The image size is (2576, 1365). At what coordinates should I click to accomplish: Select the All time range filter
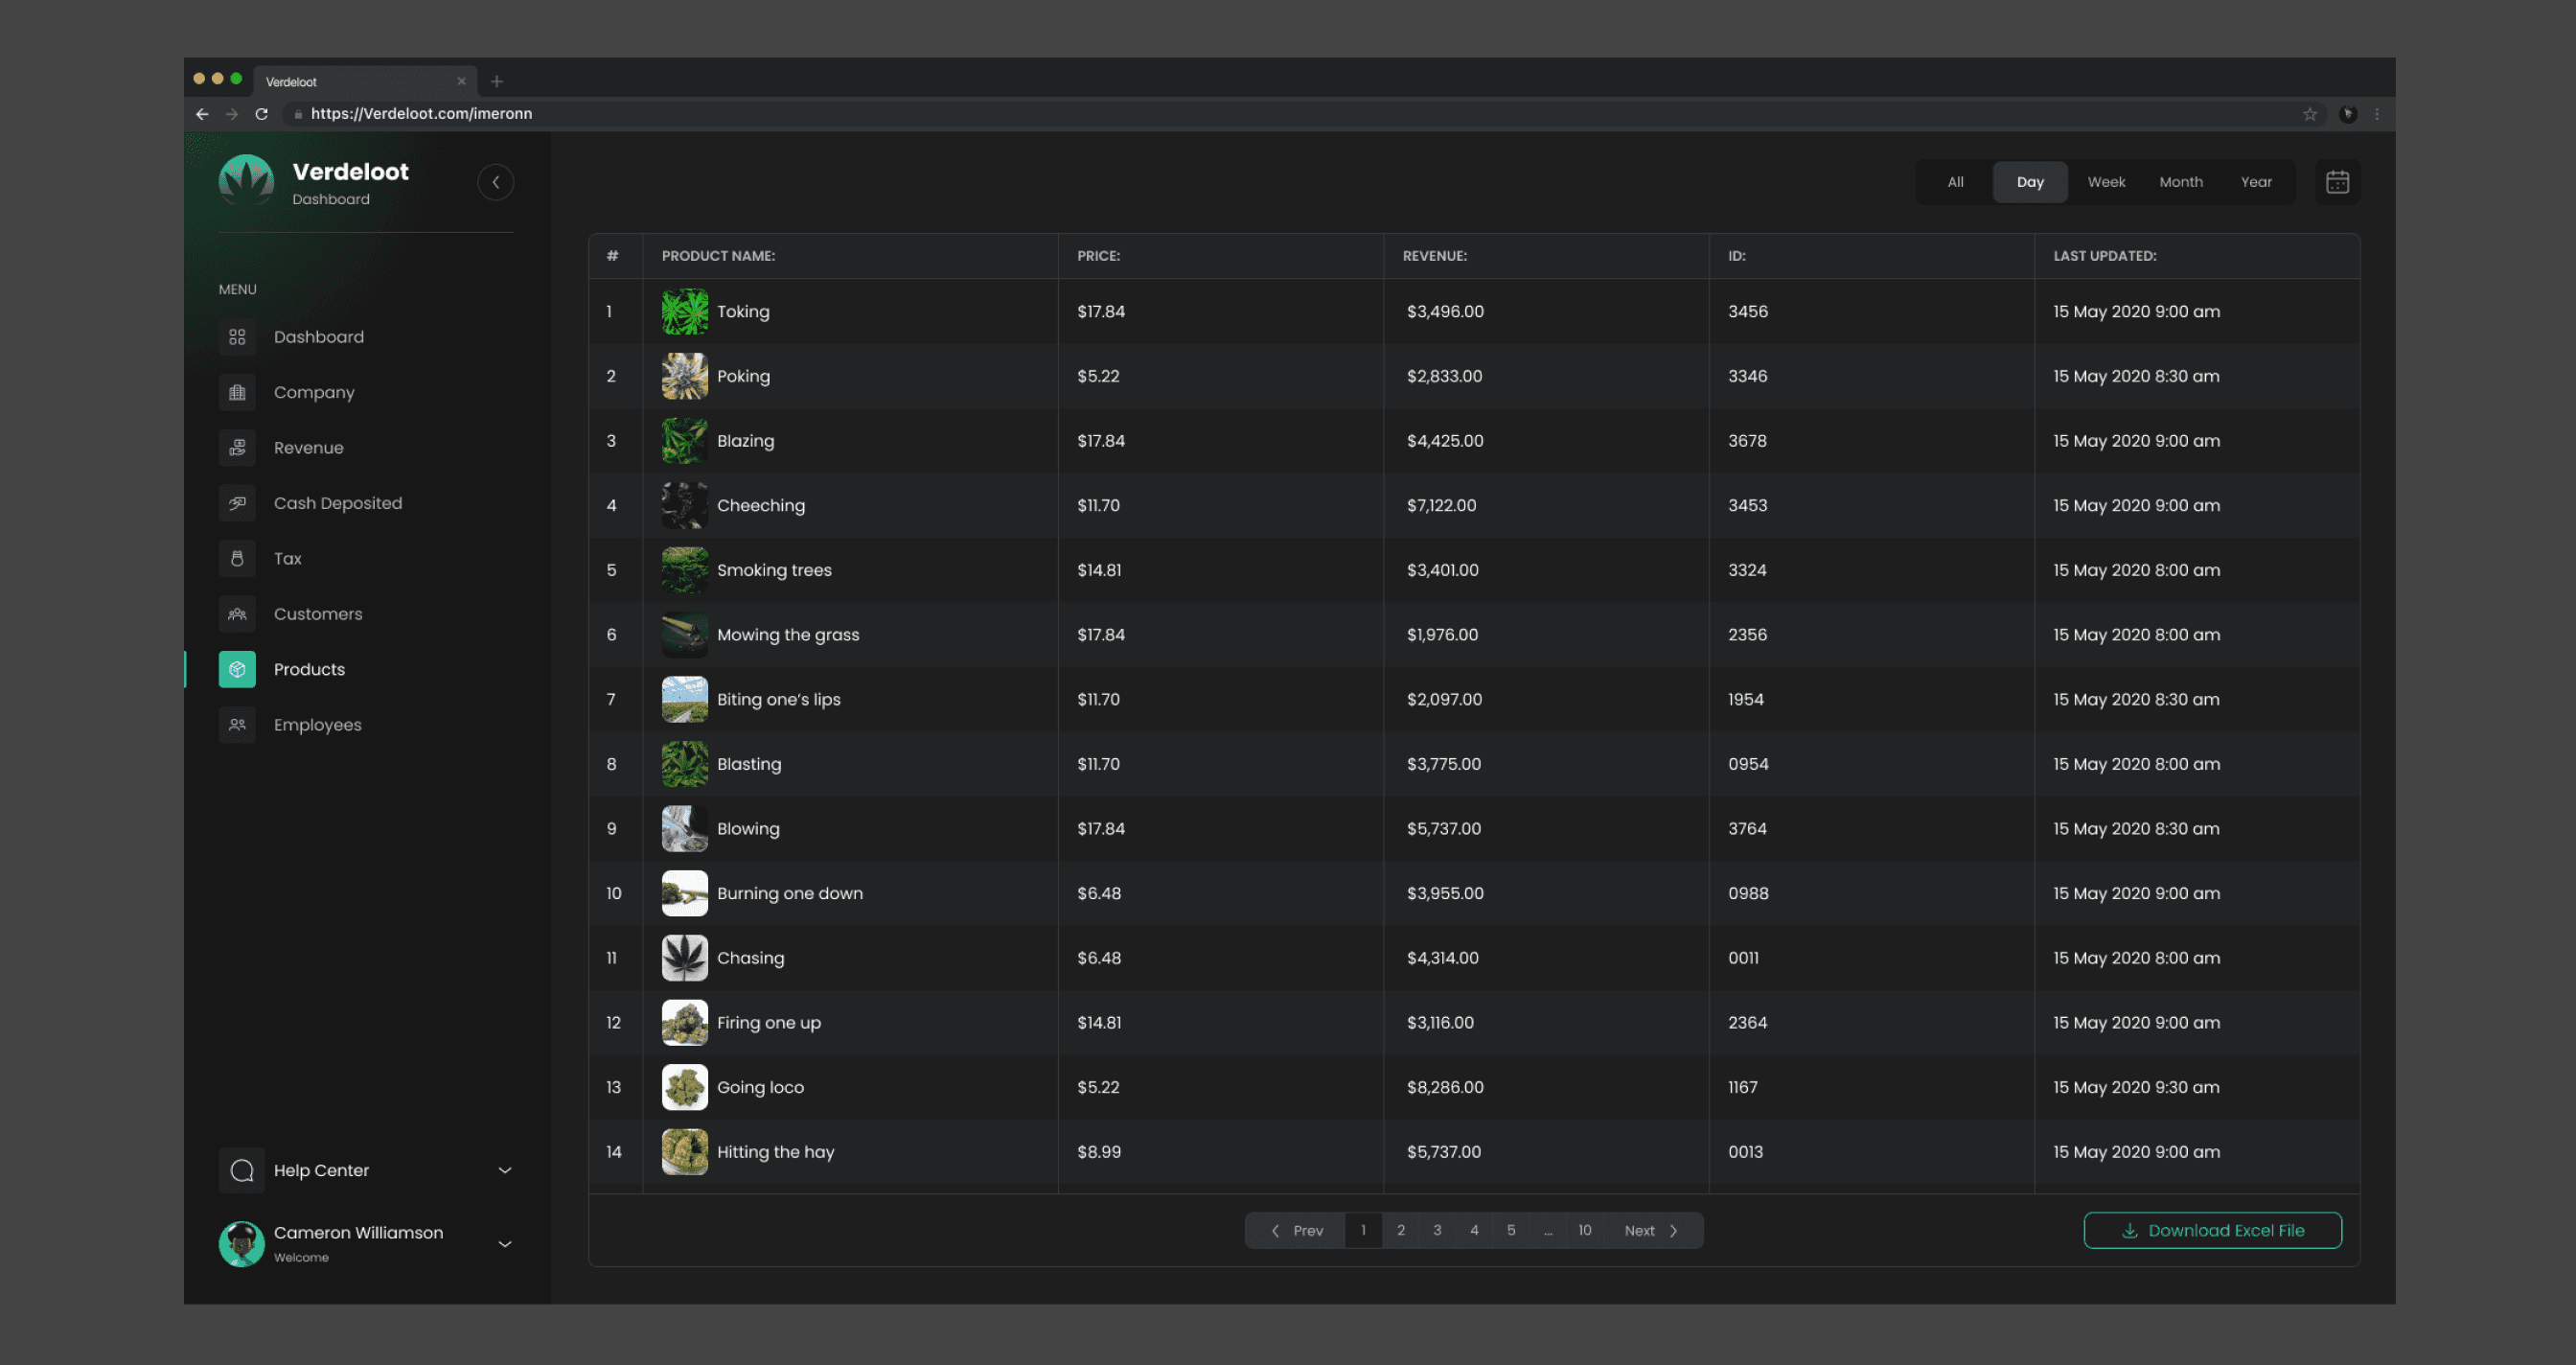(x=1955, y=182)
